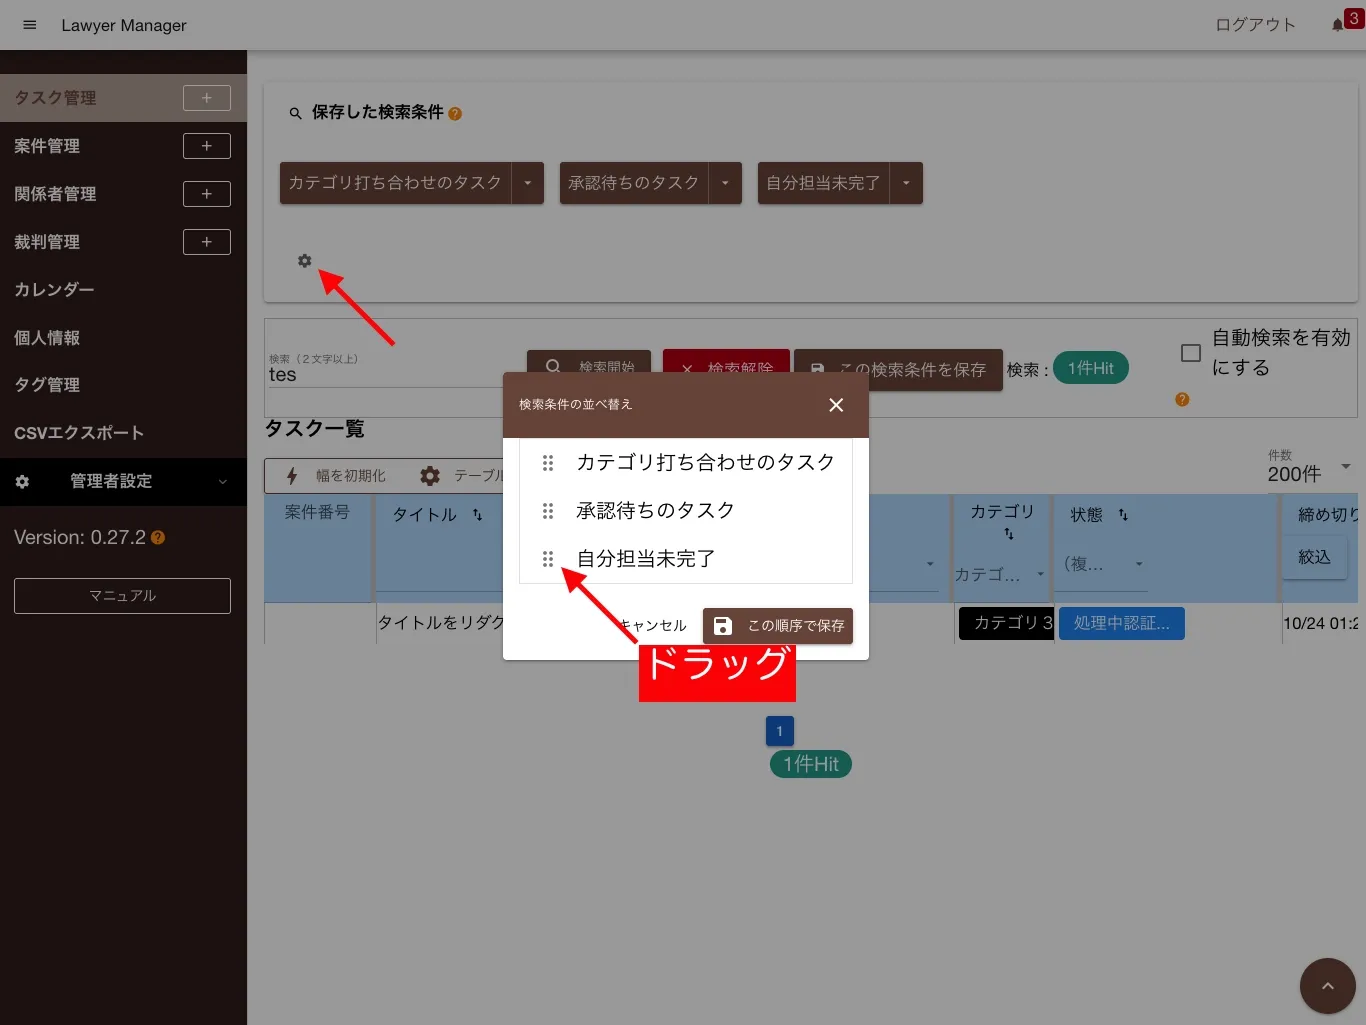Click drag handle for 承認待ちのタスク
The width and height of the screenshot is (1366, 1025).
(x=548, y=511)
